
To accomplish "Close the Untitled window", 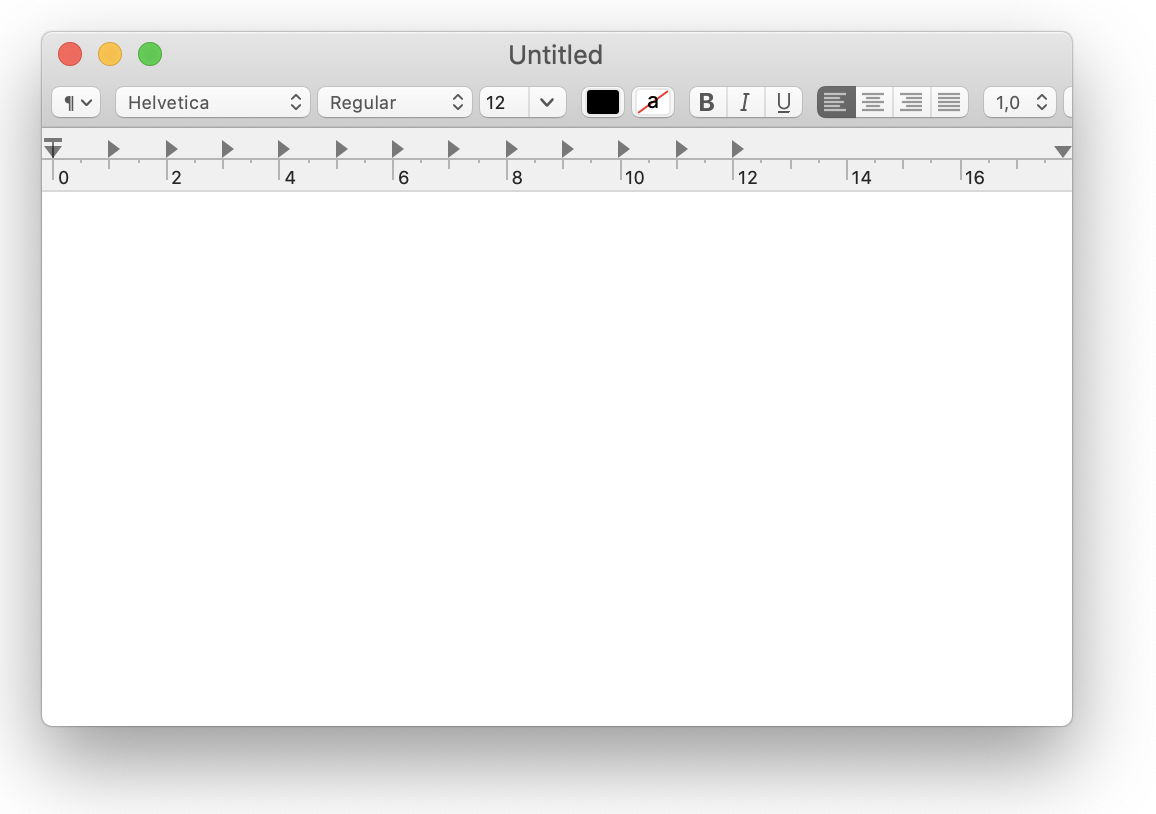I will pos(70,55).
